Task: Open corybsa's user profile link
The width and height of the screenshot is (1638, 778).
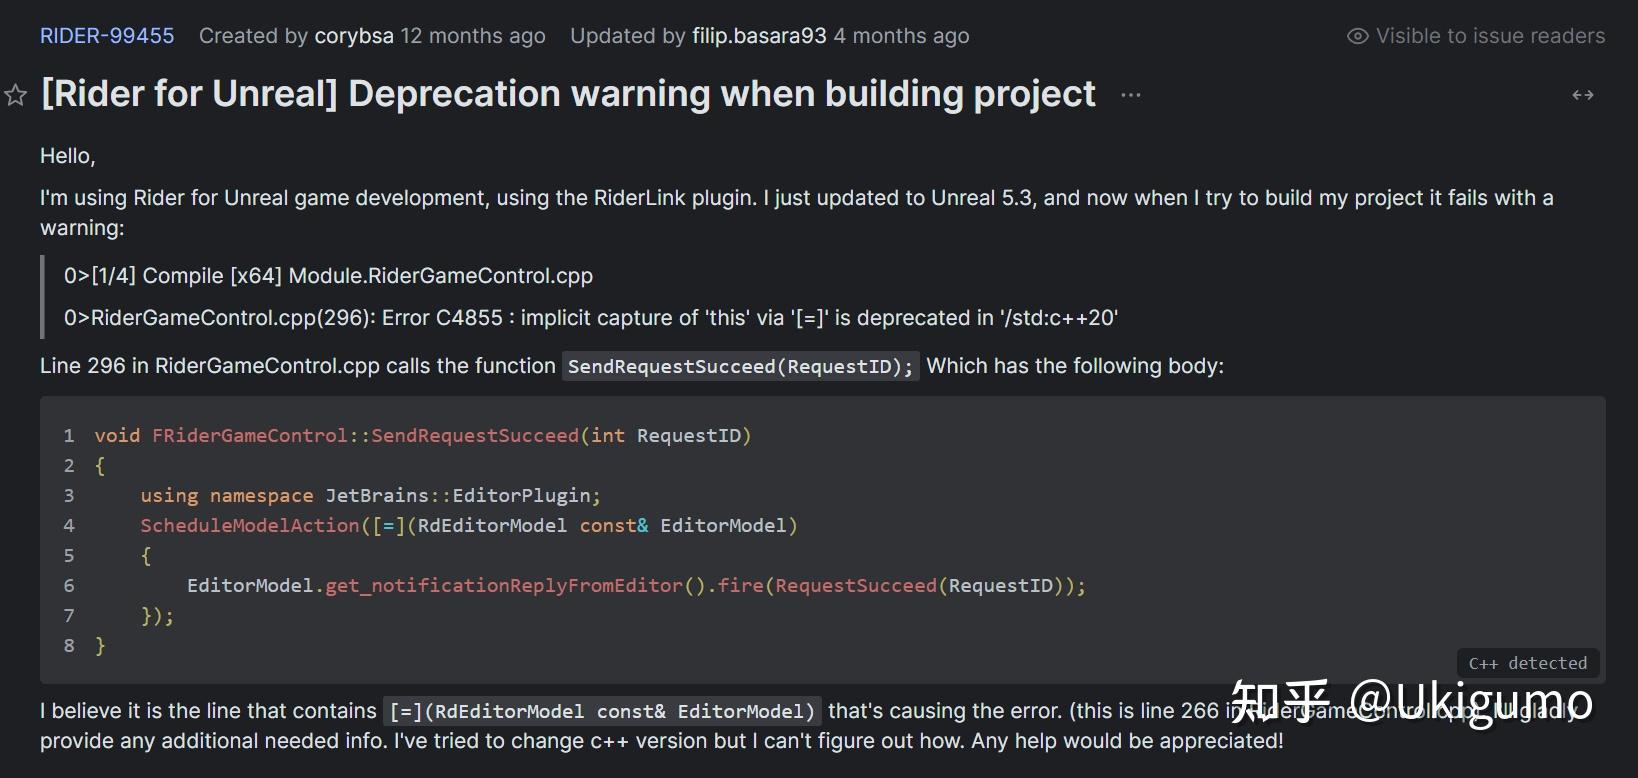Action: 354,36
